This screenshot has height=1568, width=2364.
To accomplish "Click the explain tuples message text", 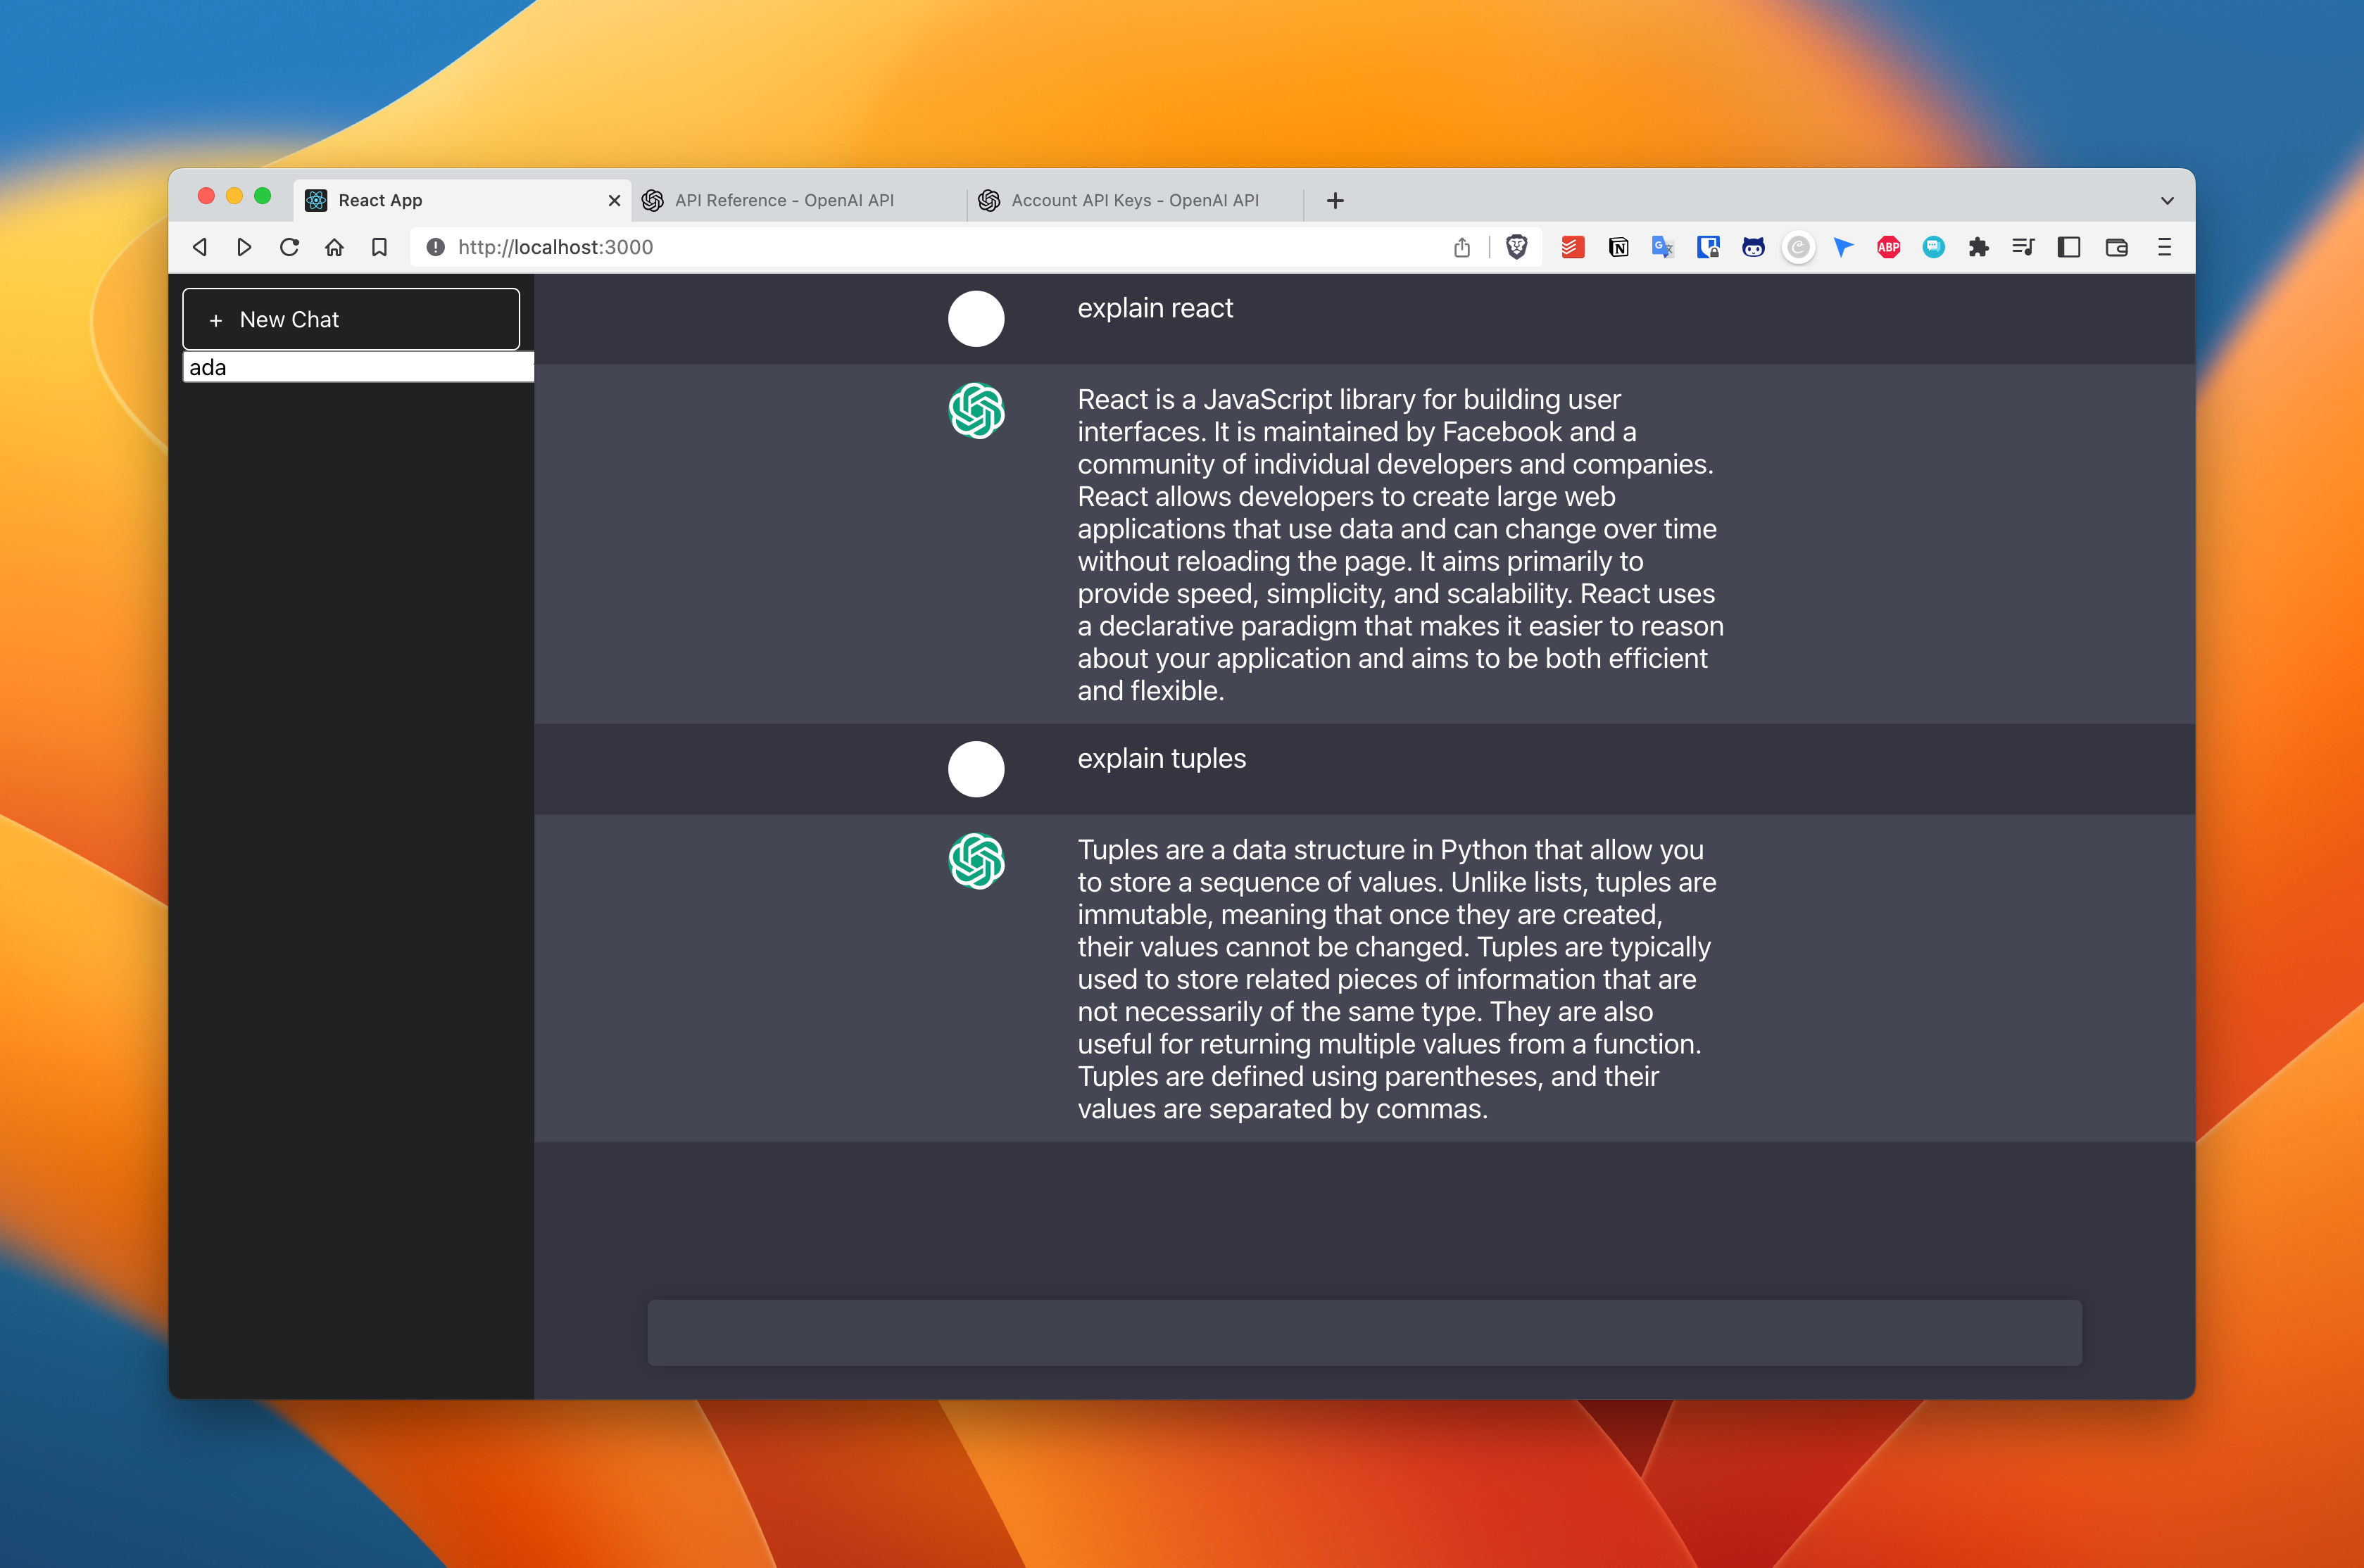I will [x=1161, y=758].
